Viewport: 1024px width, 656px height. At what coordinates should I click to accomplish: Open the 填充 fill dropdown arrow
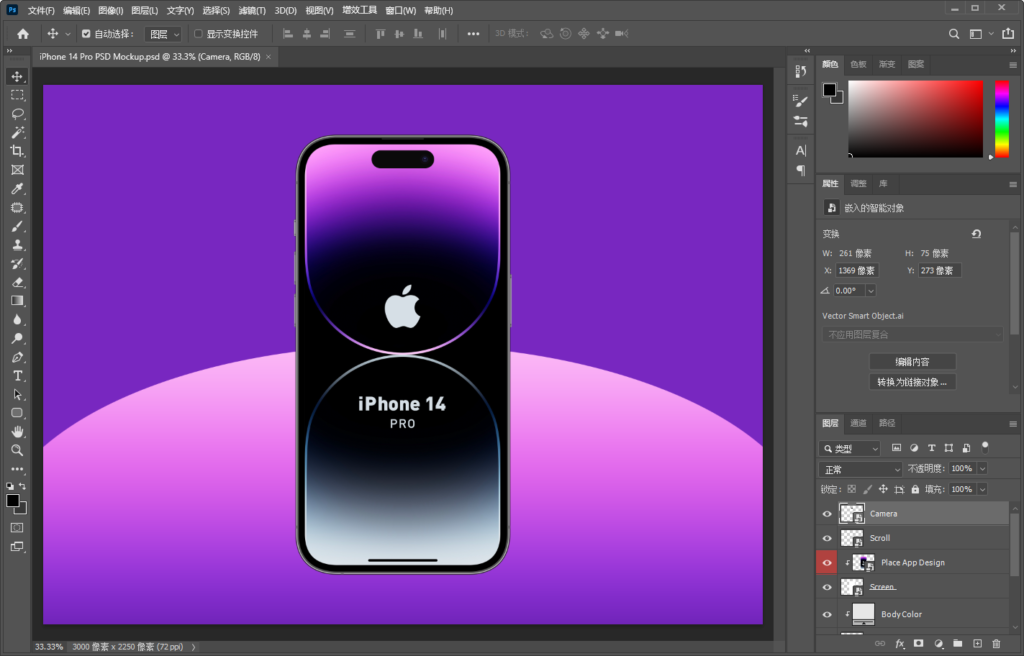coord(982,489)
